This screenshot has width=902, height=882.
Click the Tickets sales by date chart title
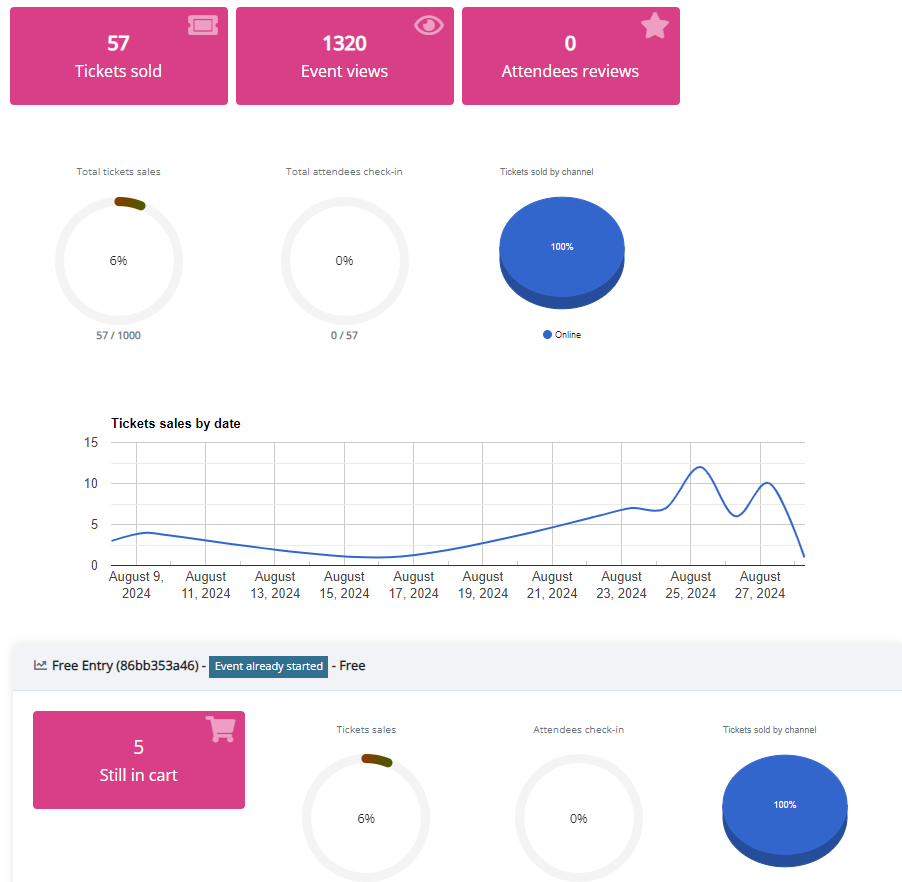(x=175, y=423)
